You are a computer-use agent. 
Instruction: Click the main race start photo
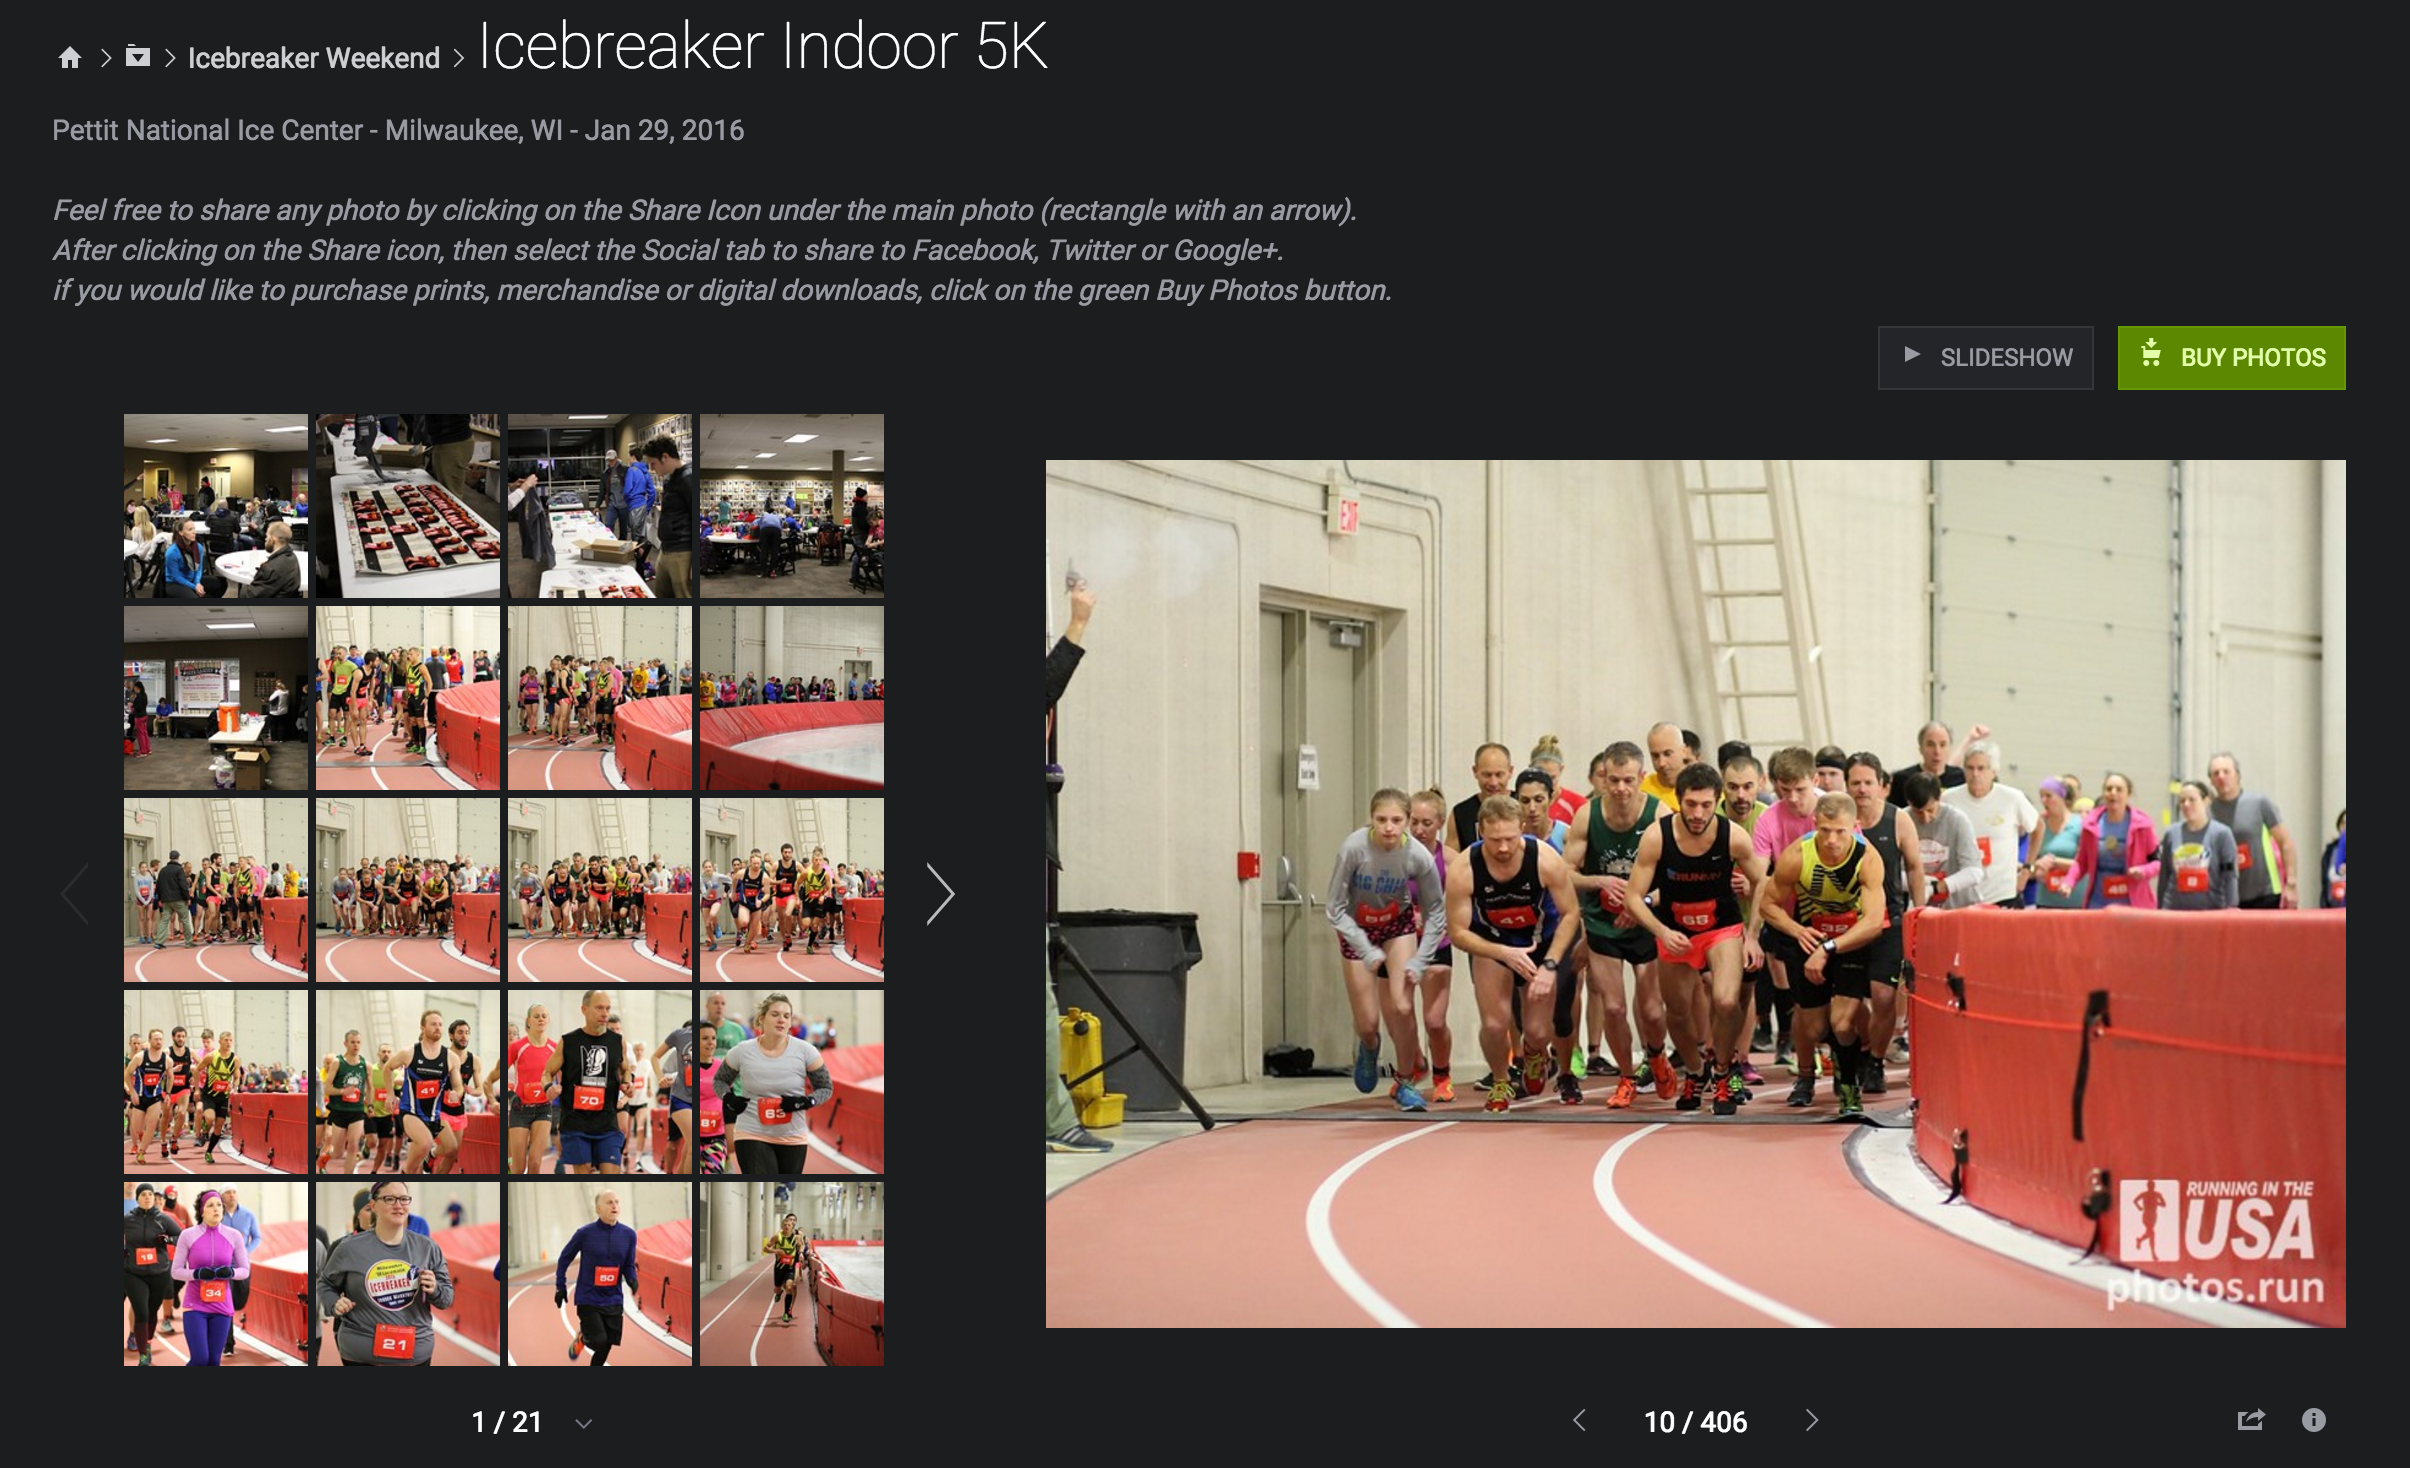pos(1695,893)
